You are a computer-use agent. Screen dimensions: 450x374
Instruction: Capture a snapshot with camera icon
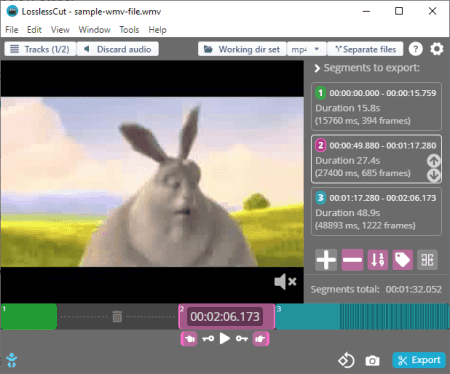pyautogui.click(x=372, y=361)
